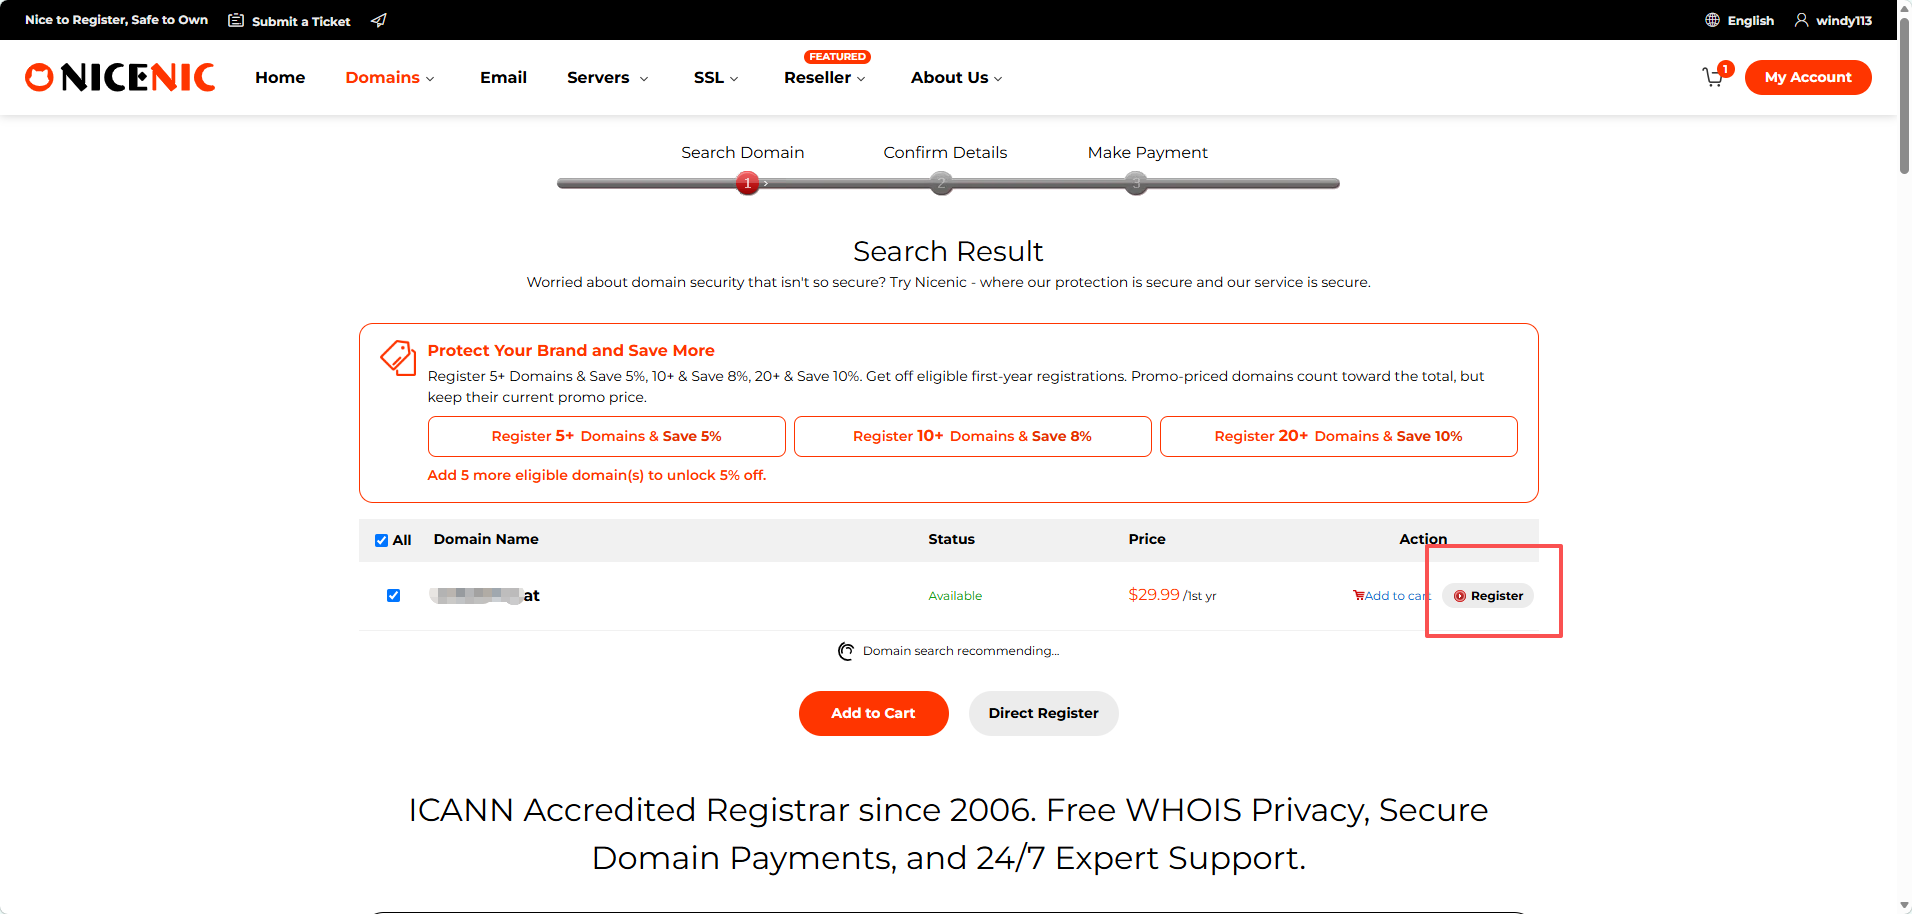Click step 1 marker on progress bar
1912x914 pixels.
[x=747, y=183]
